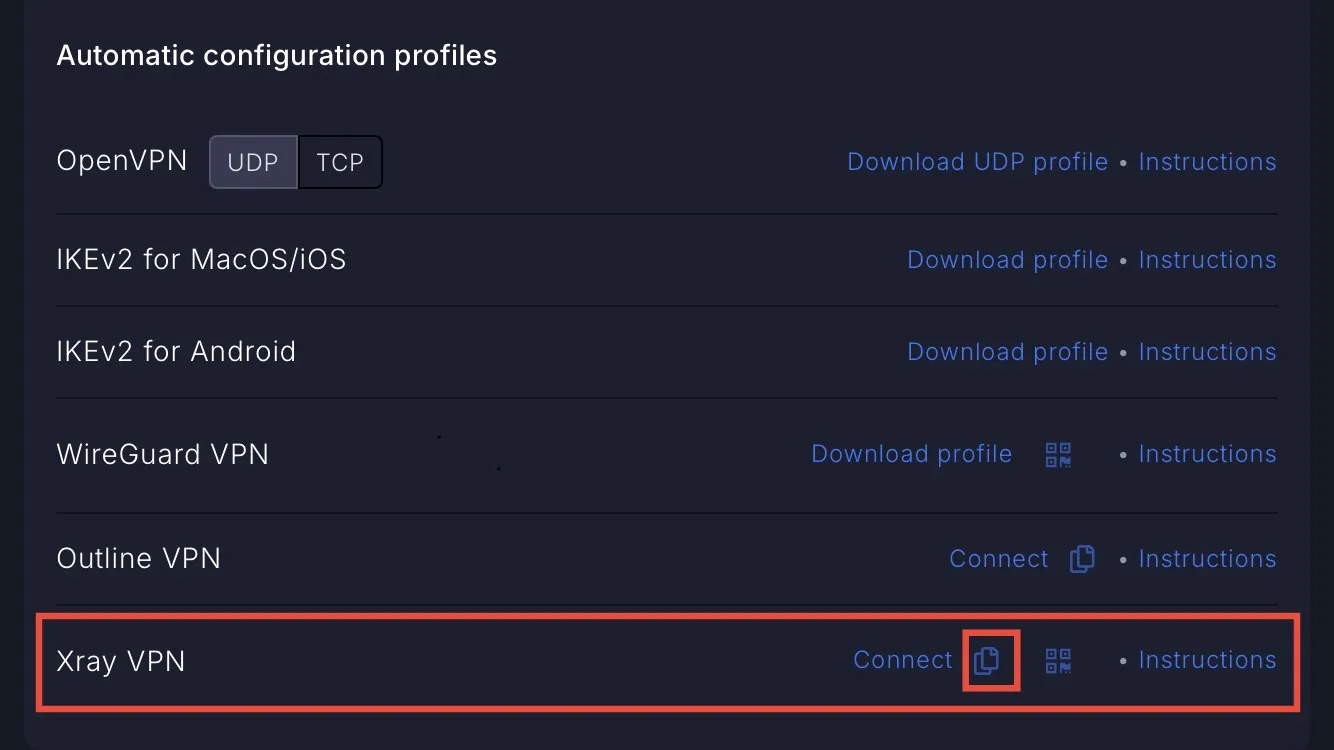
Task: Click the Automatic configuration profiles heading
Action: tap(277, 55)
